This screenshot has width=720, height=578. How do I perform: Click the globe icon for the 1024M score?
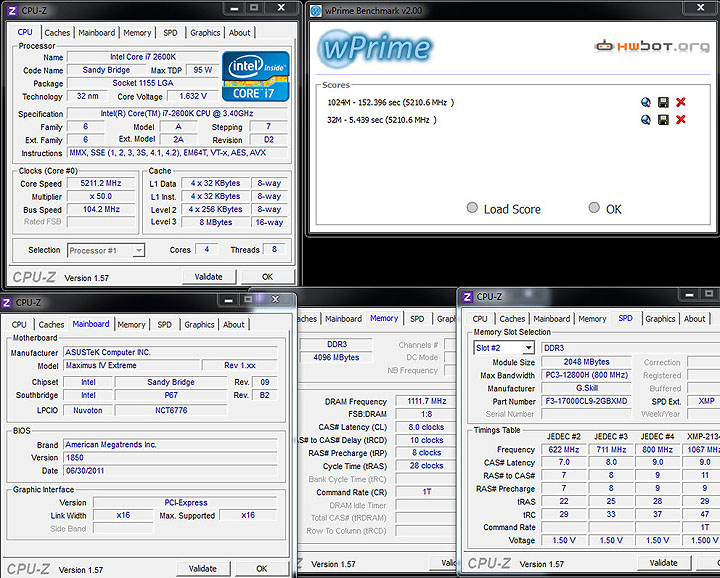coord(646,102)
